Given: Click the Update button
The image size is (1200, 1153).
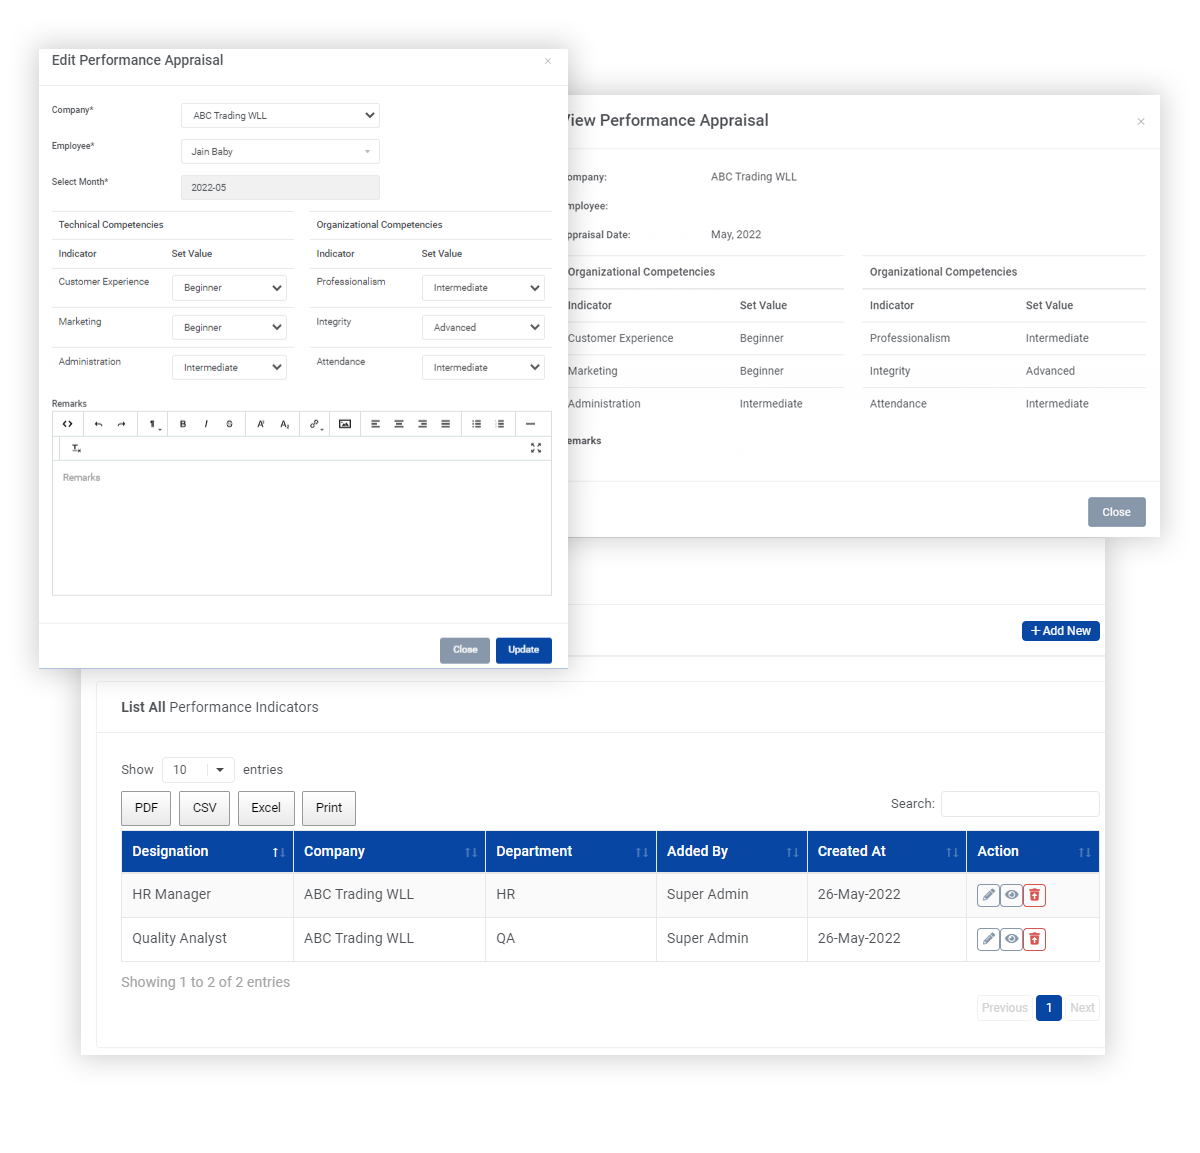Looking at the screenshot, I should 523,650.
